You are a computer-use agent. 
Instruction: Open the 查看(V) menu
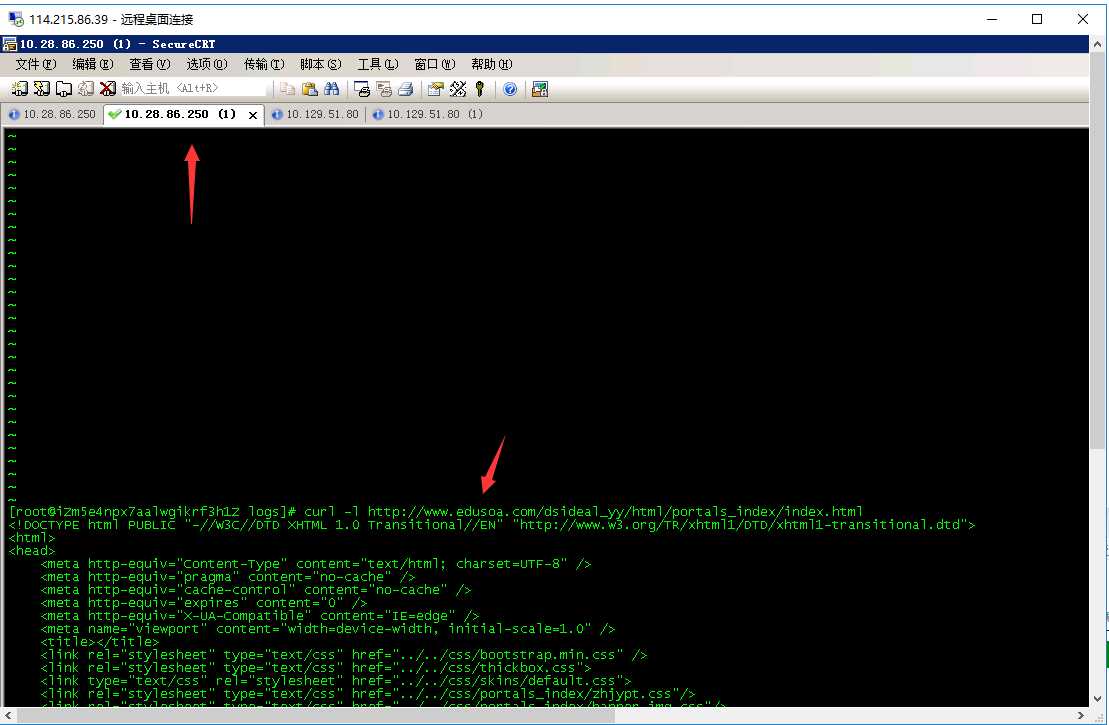(149, 64)
